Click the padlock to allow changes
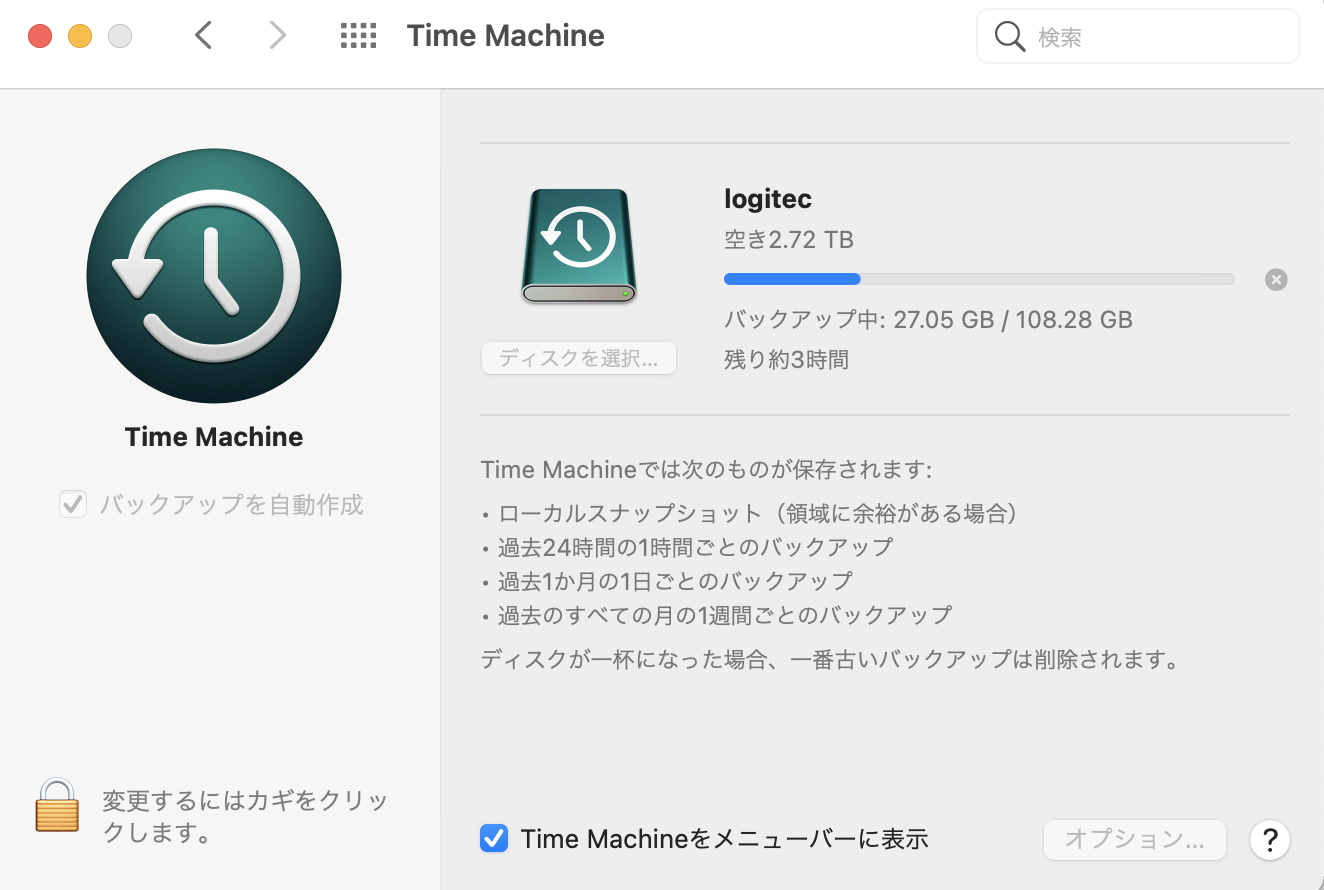 tap(57, 806)
